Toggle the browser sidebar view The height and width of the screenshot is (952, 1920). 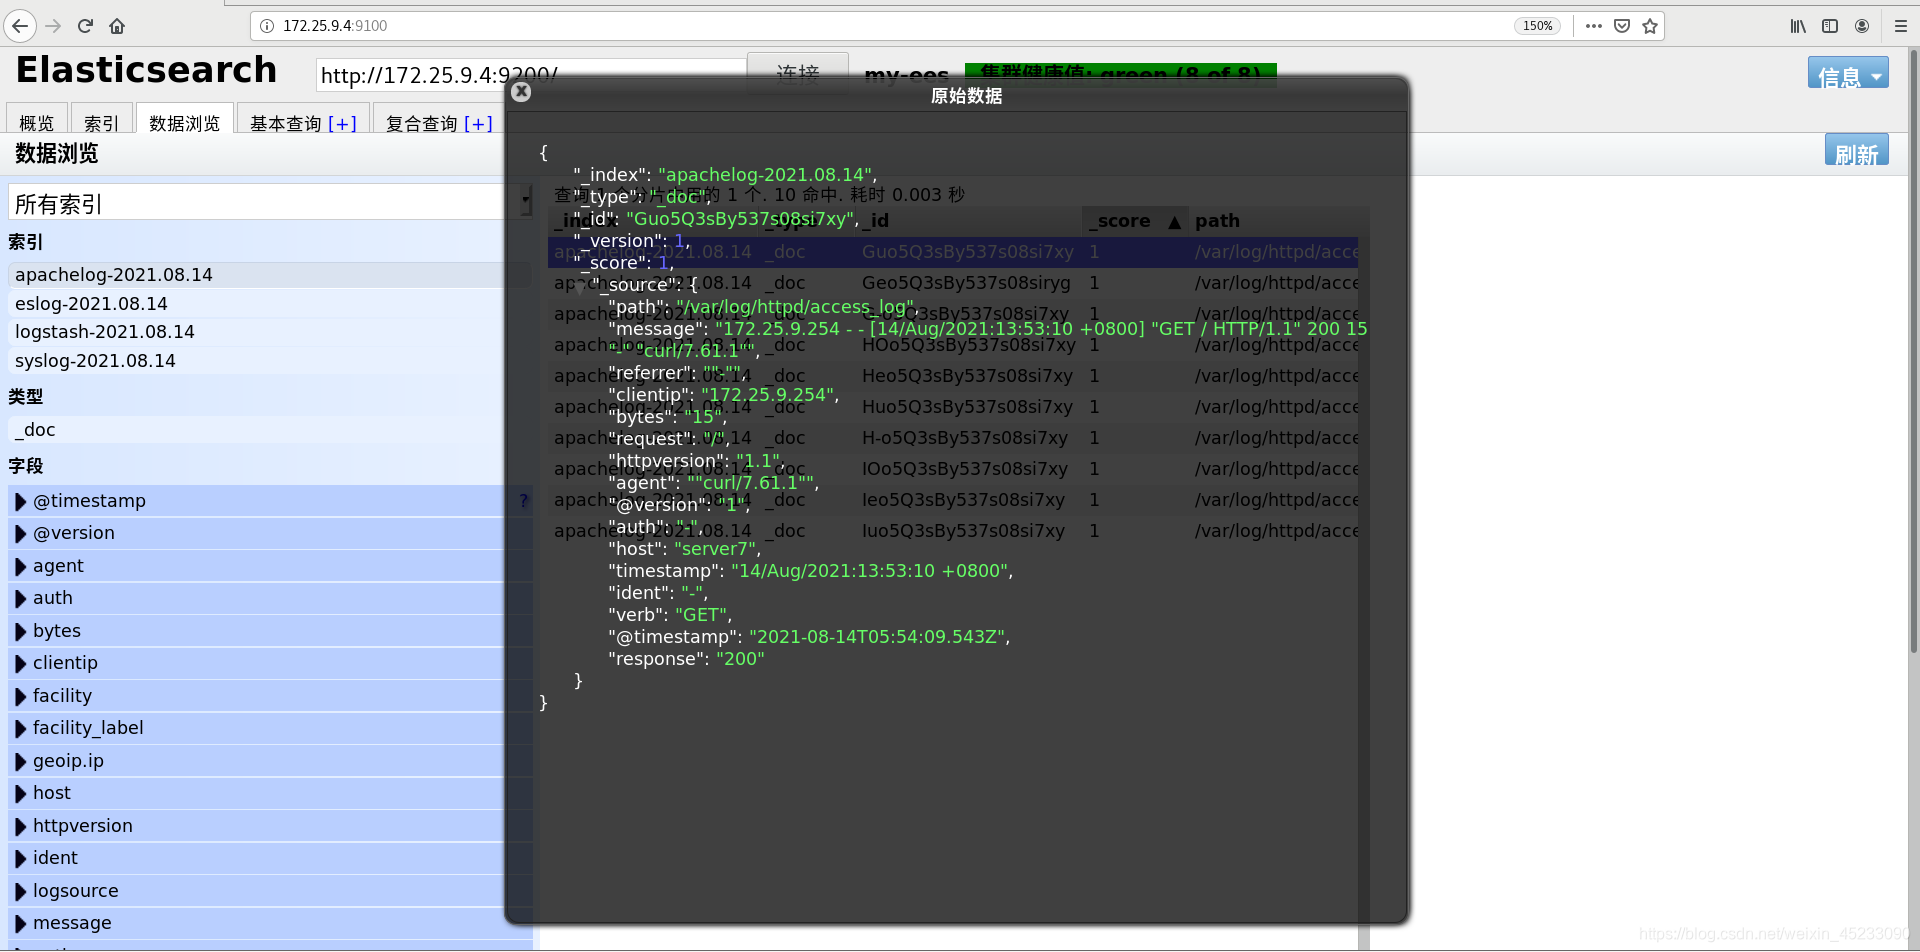click(1830, 26)
